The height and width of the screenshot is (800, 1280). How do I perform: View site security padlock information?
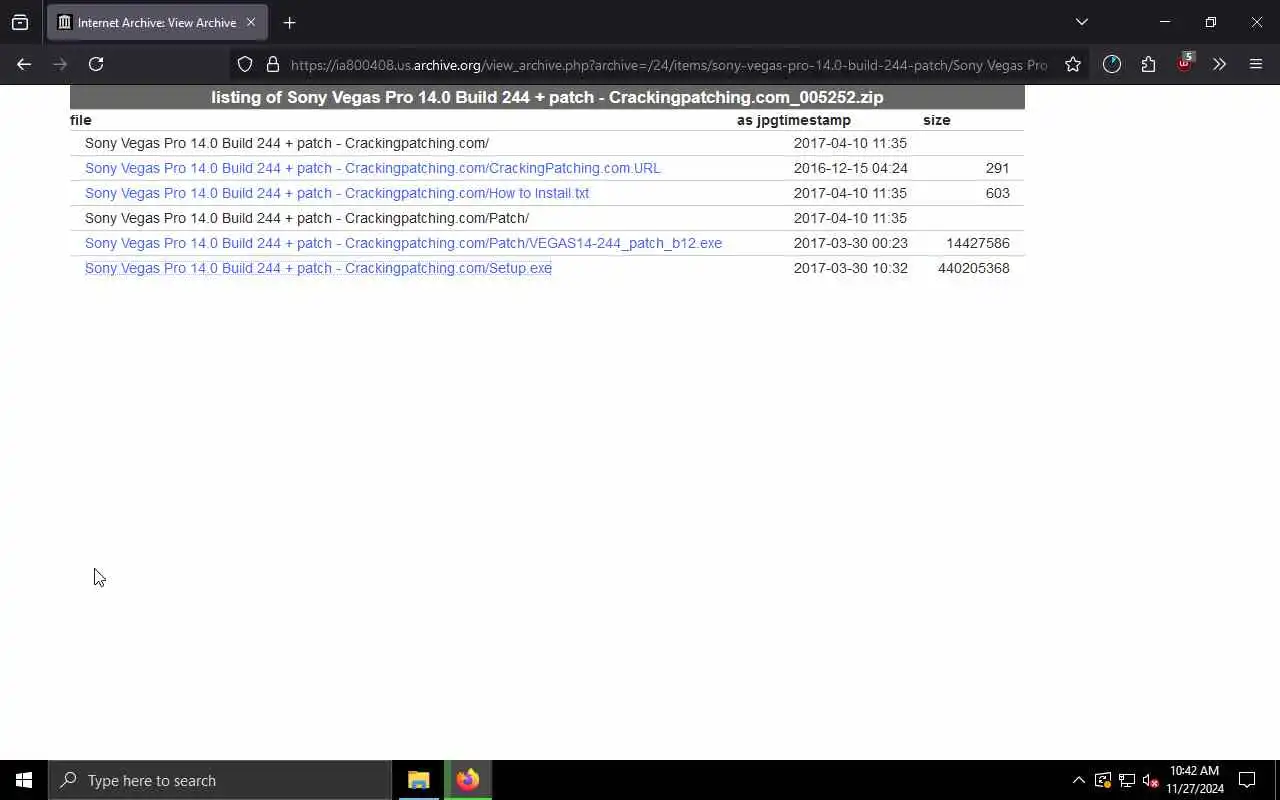pos(272,64)
